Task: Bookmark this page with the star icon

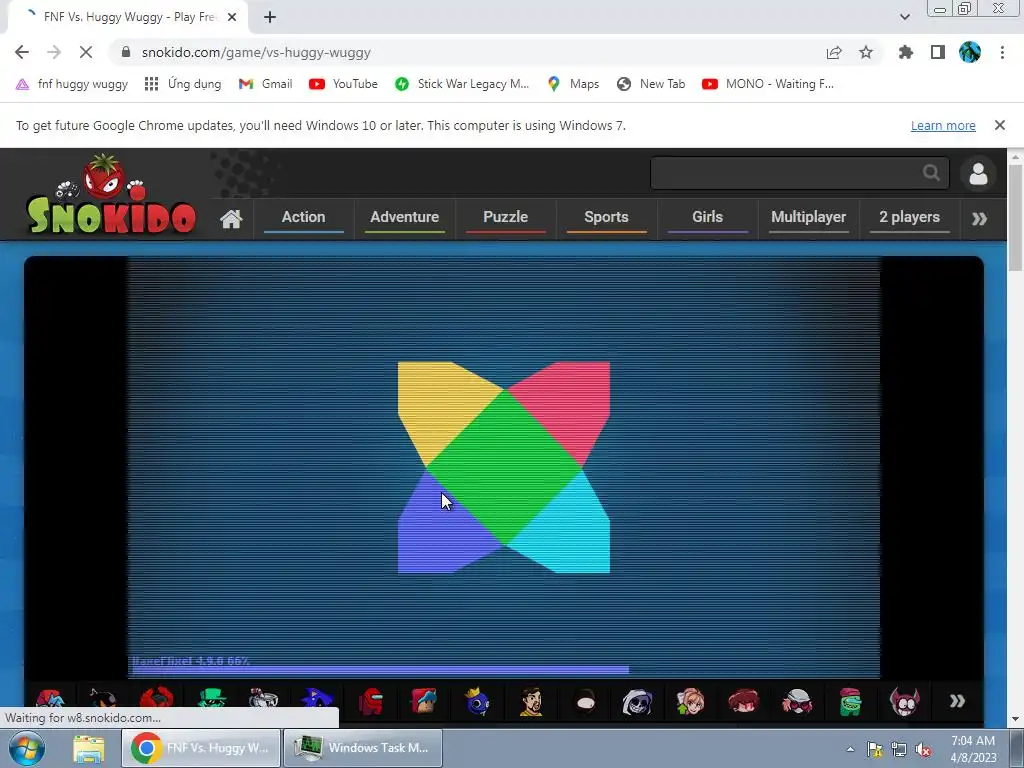Action: tap(866, 52)
